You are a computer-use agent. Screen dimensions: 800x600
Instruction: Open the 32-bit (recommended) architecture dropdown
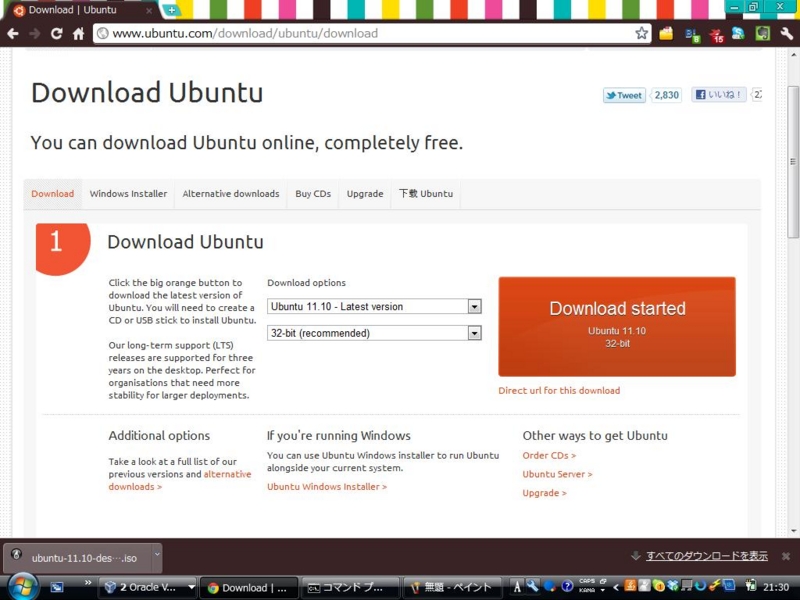(x=374, y=333)
